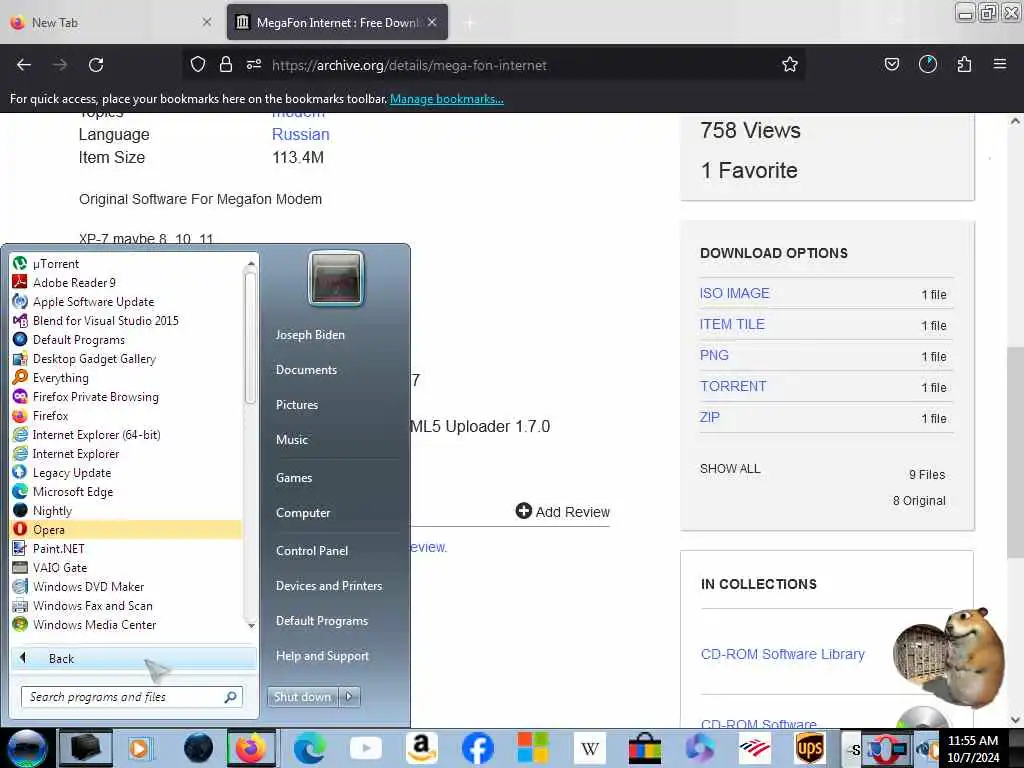Click the tracking protection shield icon

[x=198, y=64]
